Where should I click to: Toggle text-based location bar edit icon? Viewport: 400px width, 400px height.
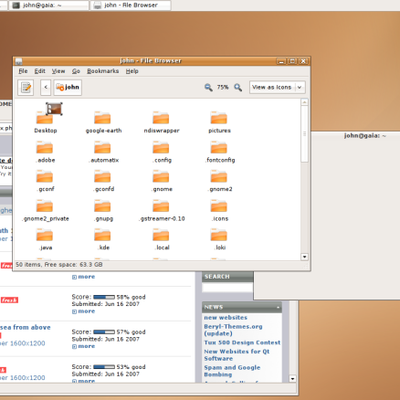26,87
